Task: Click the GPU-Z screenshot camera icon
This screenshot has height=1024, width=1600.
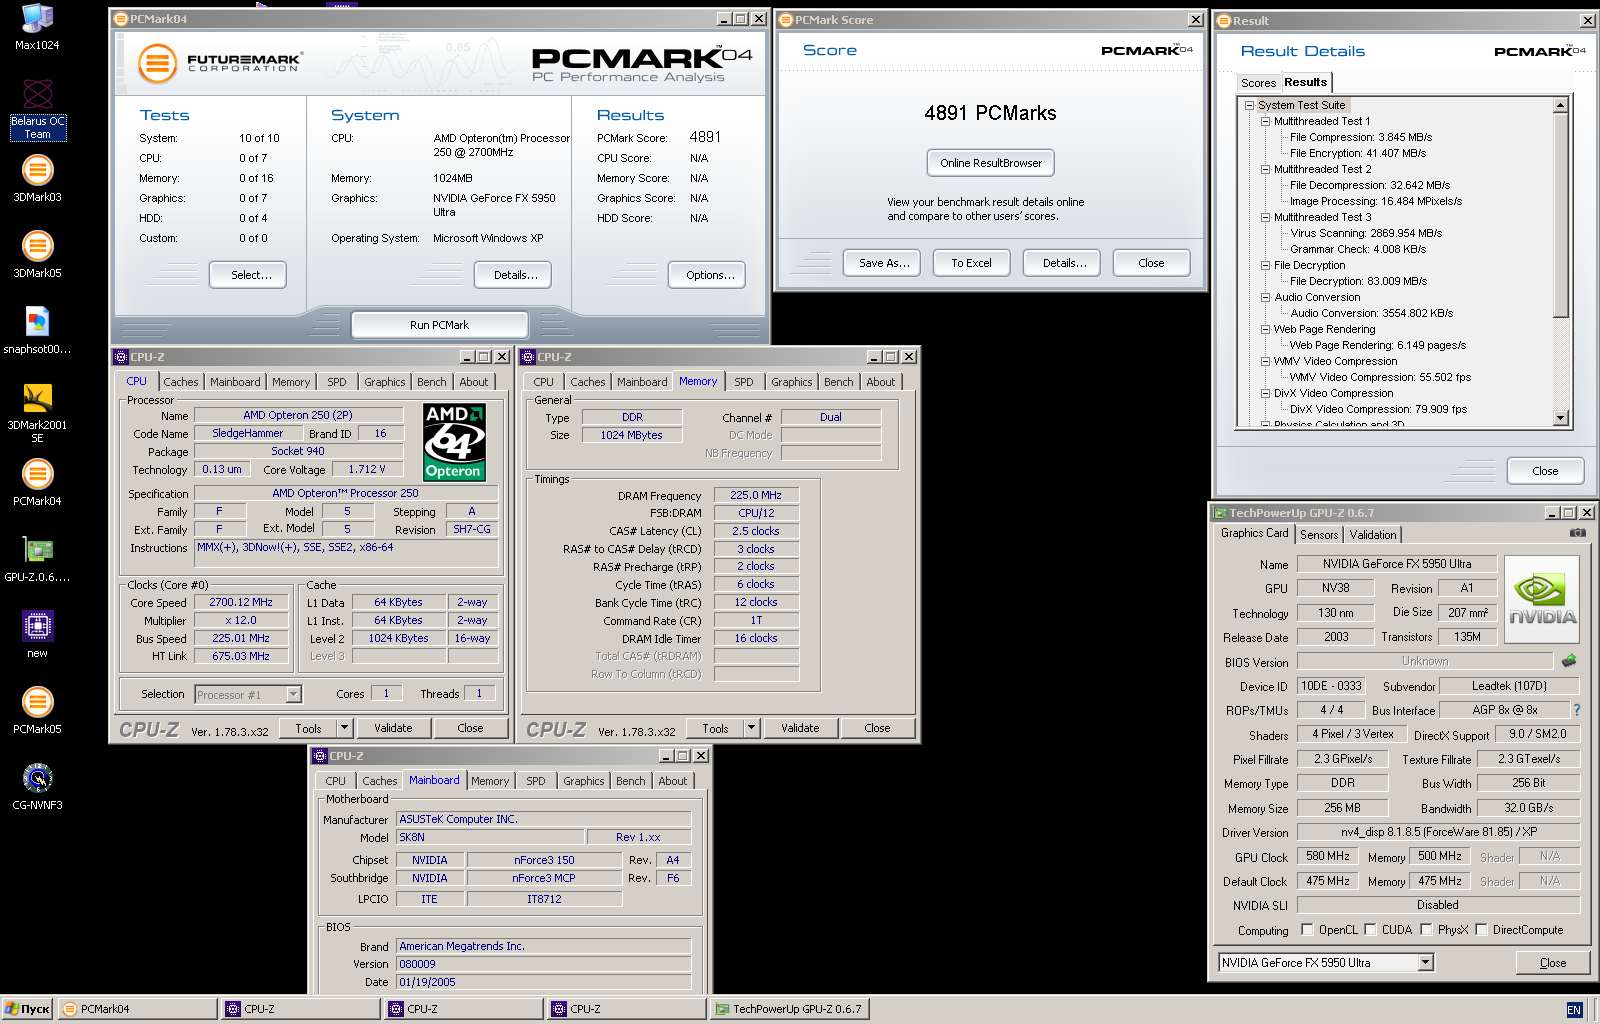Action: point(1577,533)
